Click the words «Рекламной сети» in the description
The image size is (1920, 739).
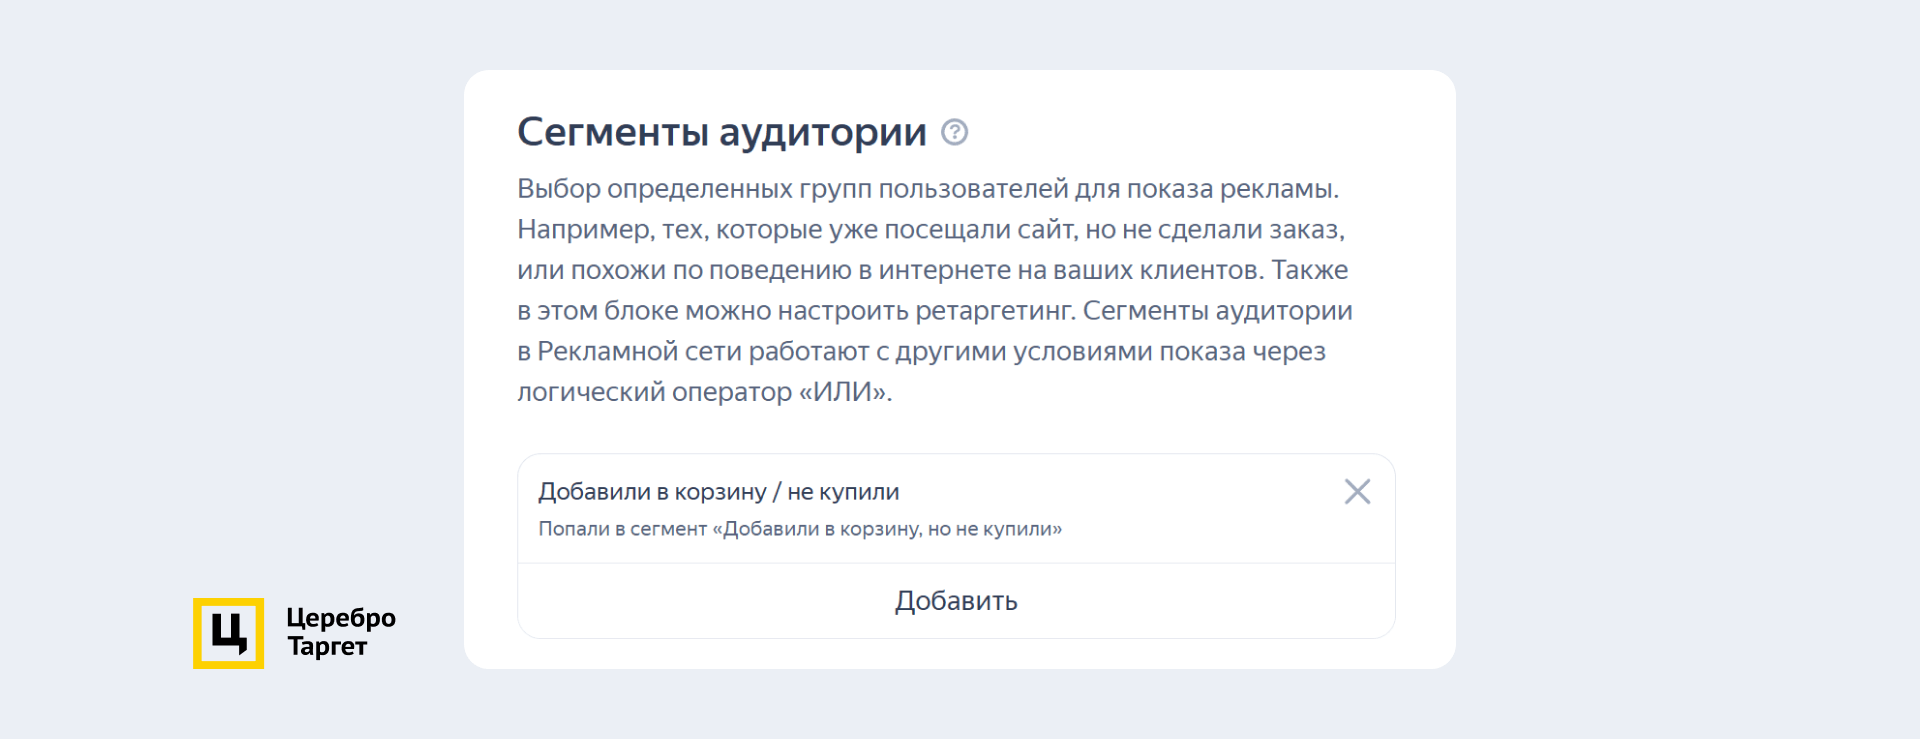point(639,352)
